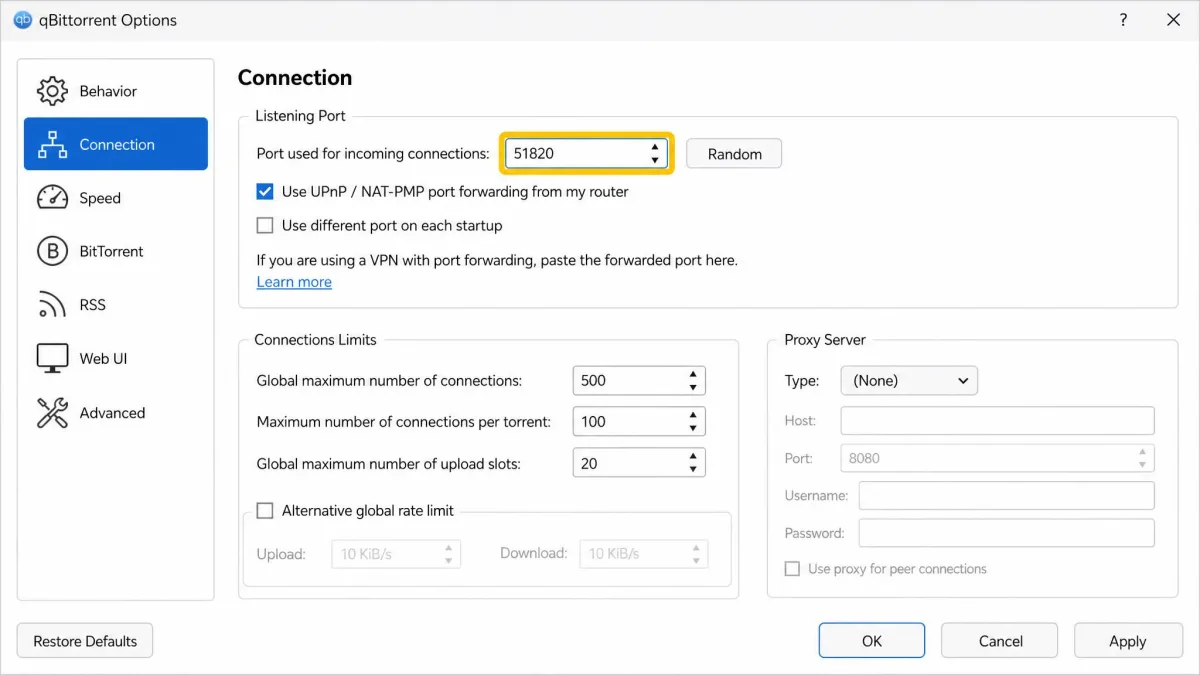Increase maximum connections per torrent
1200x675 pixels.
(x=693, y=415)
